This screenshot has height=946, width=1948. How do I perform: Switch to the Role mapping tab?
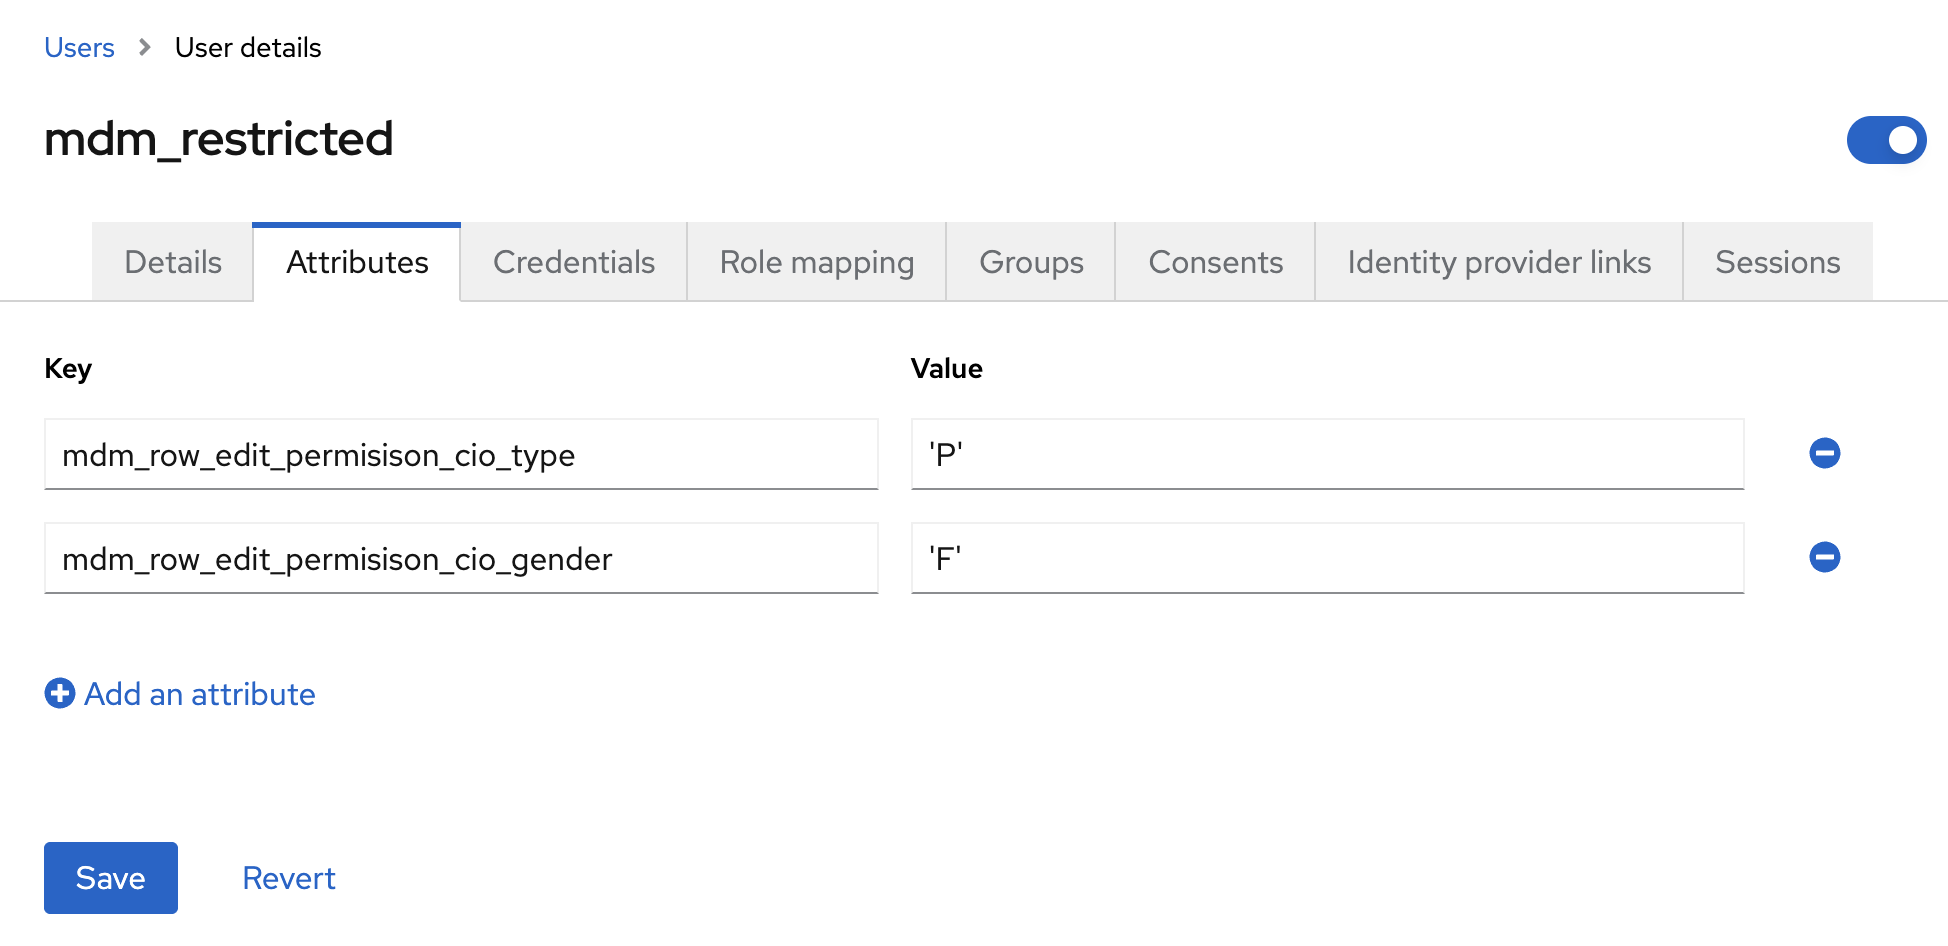point(816,262)
